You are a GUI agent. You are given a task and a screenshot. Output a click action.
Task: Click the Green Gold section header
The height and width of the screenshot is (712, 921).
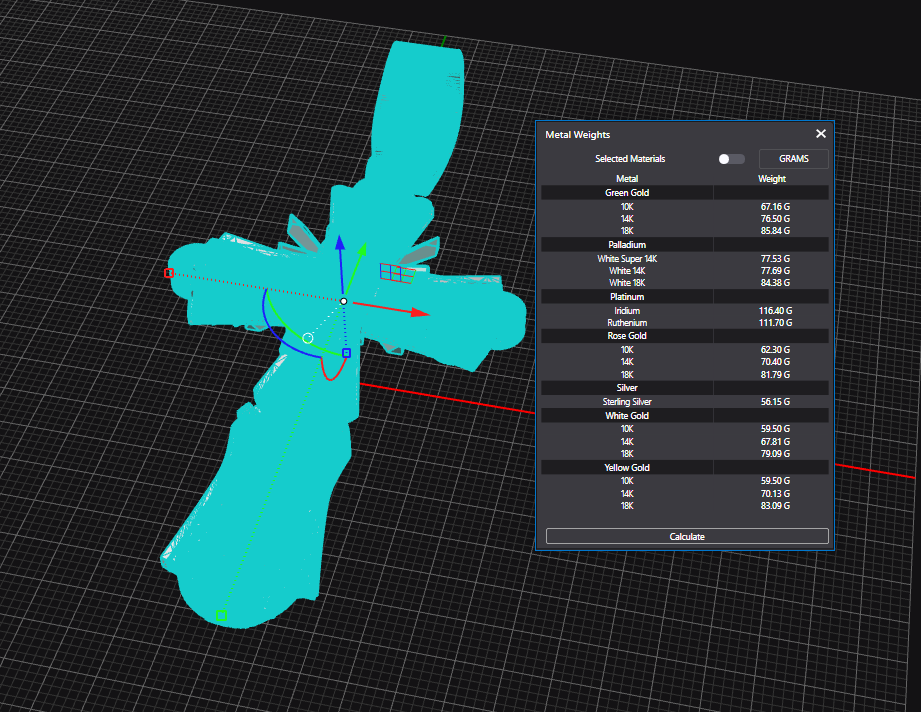click(x=627, y=192)
